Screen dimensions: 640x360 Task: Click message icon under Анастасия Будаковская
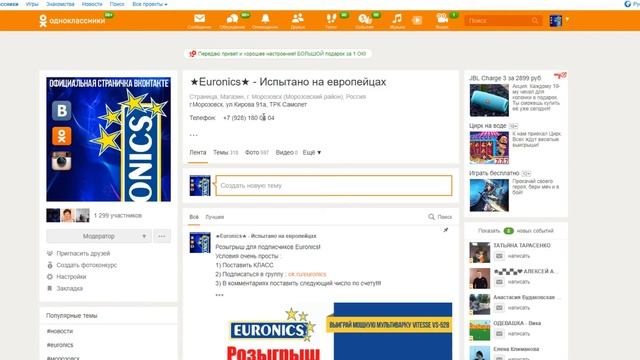point(499,308)
